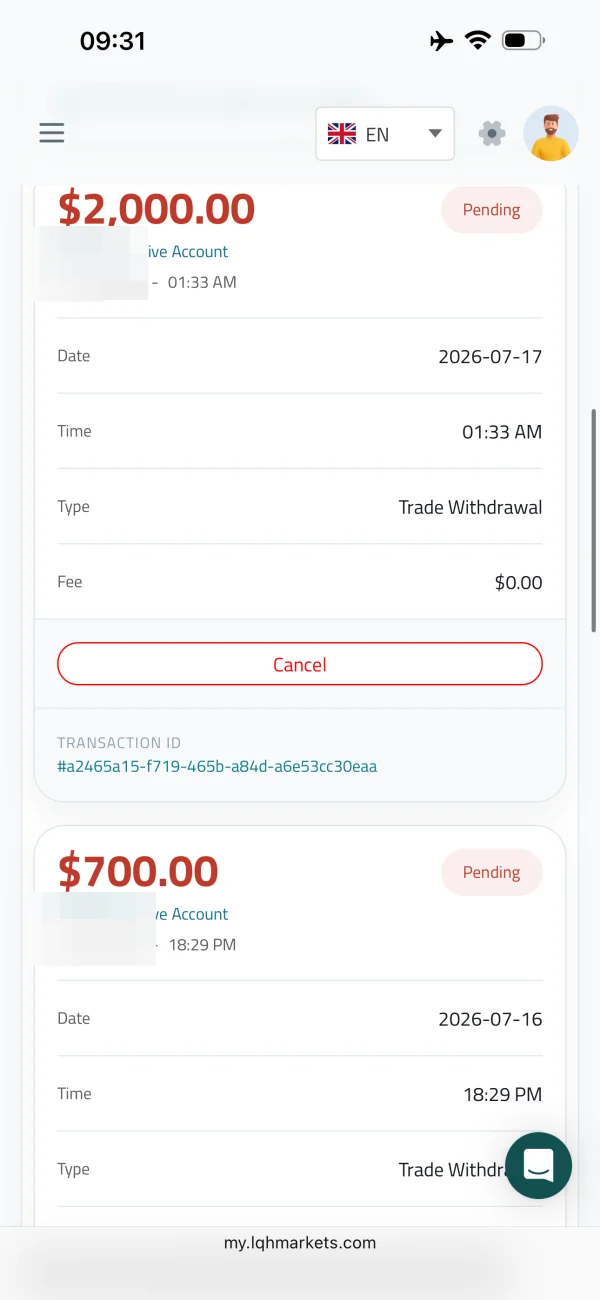Tap the battery status icon
Image resolution: width=600 pixels, height=1300 pixels.
(523, 41)
